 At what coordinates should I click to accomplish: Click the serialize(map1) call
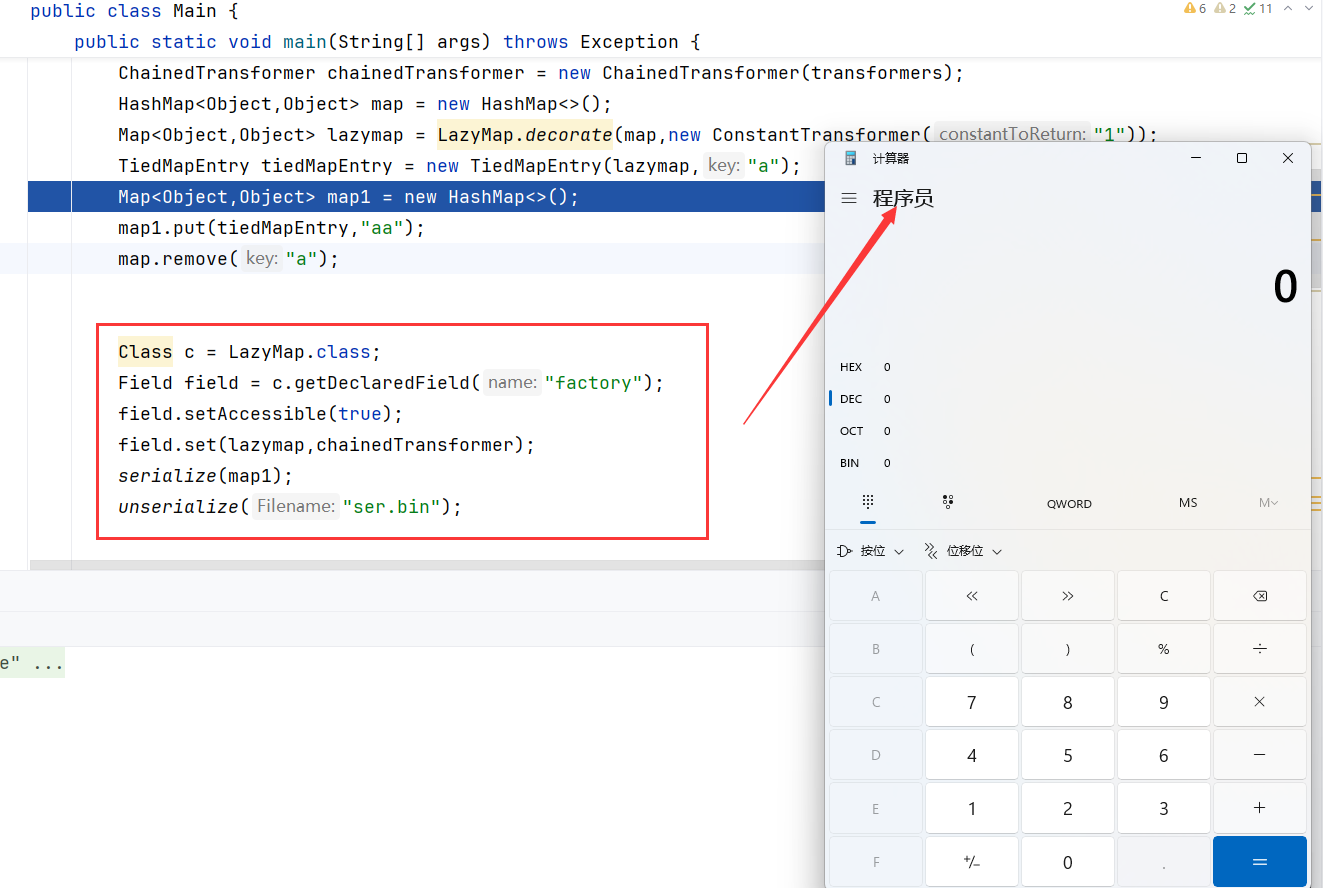tap(206, 476)
